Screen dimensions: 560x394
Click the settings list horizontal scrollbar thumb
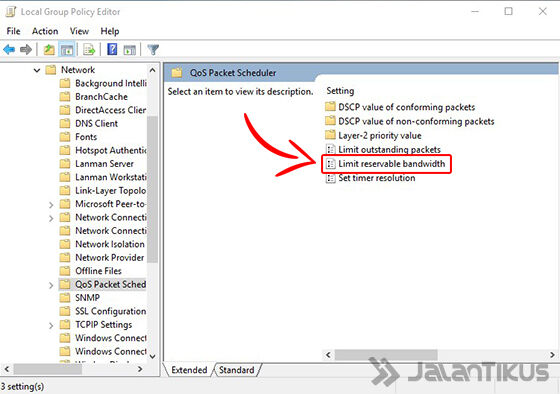386,355
